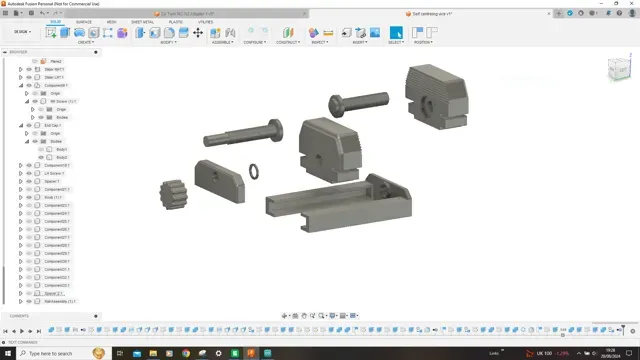The height and width of the screenshot is (360, 640).
Task: Click the New Component icon
Action: (215, 33)
